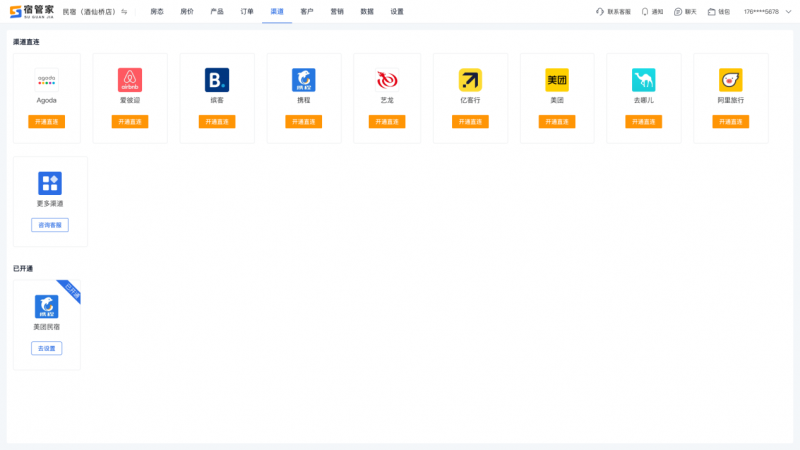Screen dimensions: 800x450
Task: Click the 联系客服 headset icon
Action: pyautogui.click(x=600, y=12)
